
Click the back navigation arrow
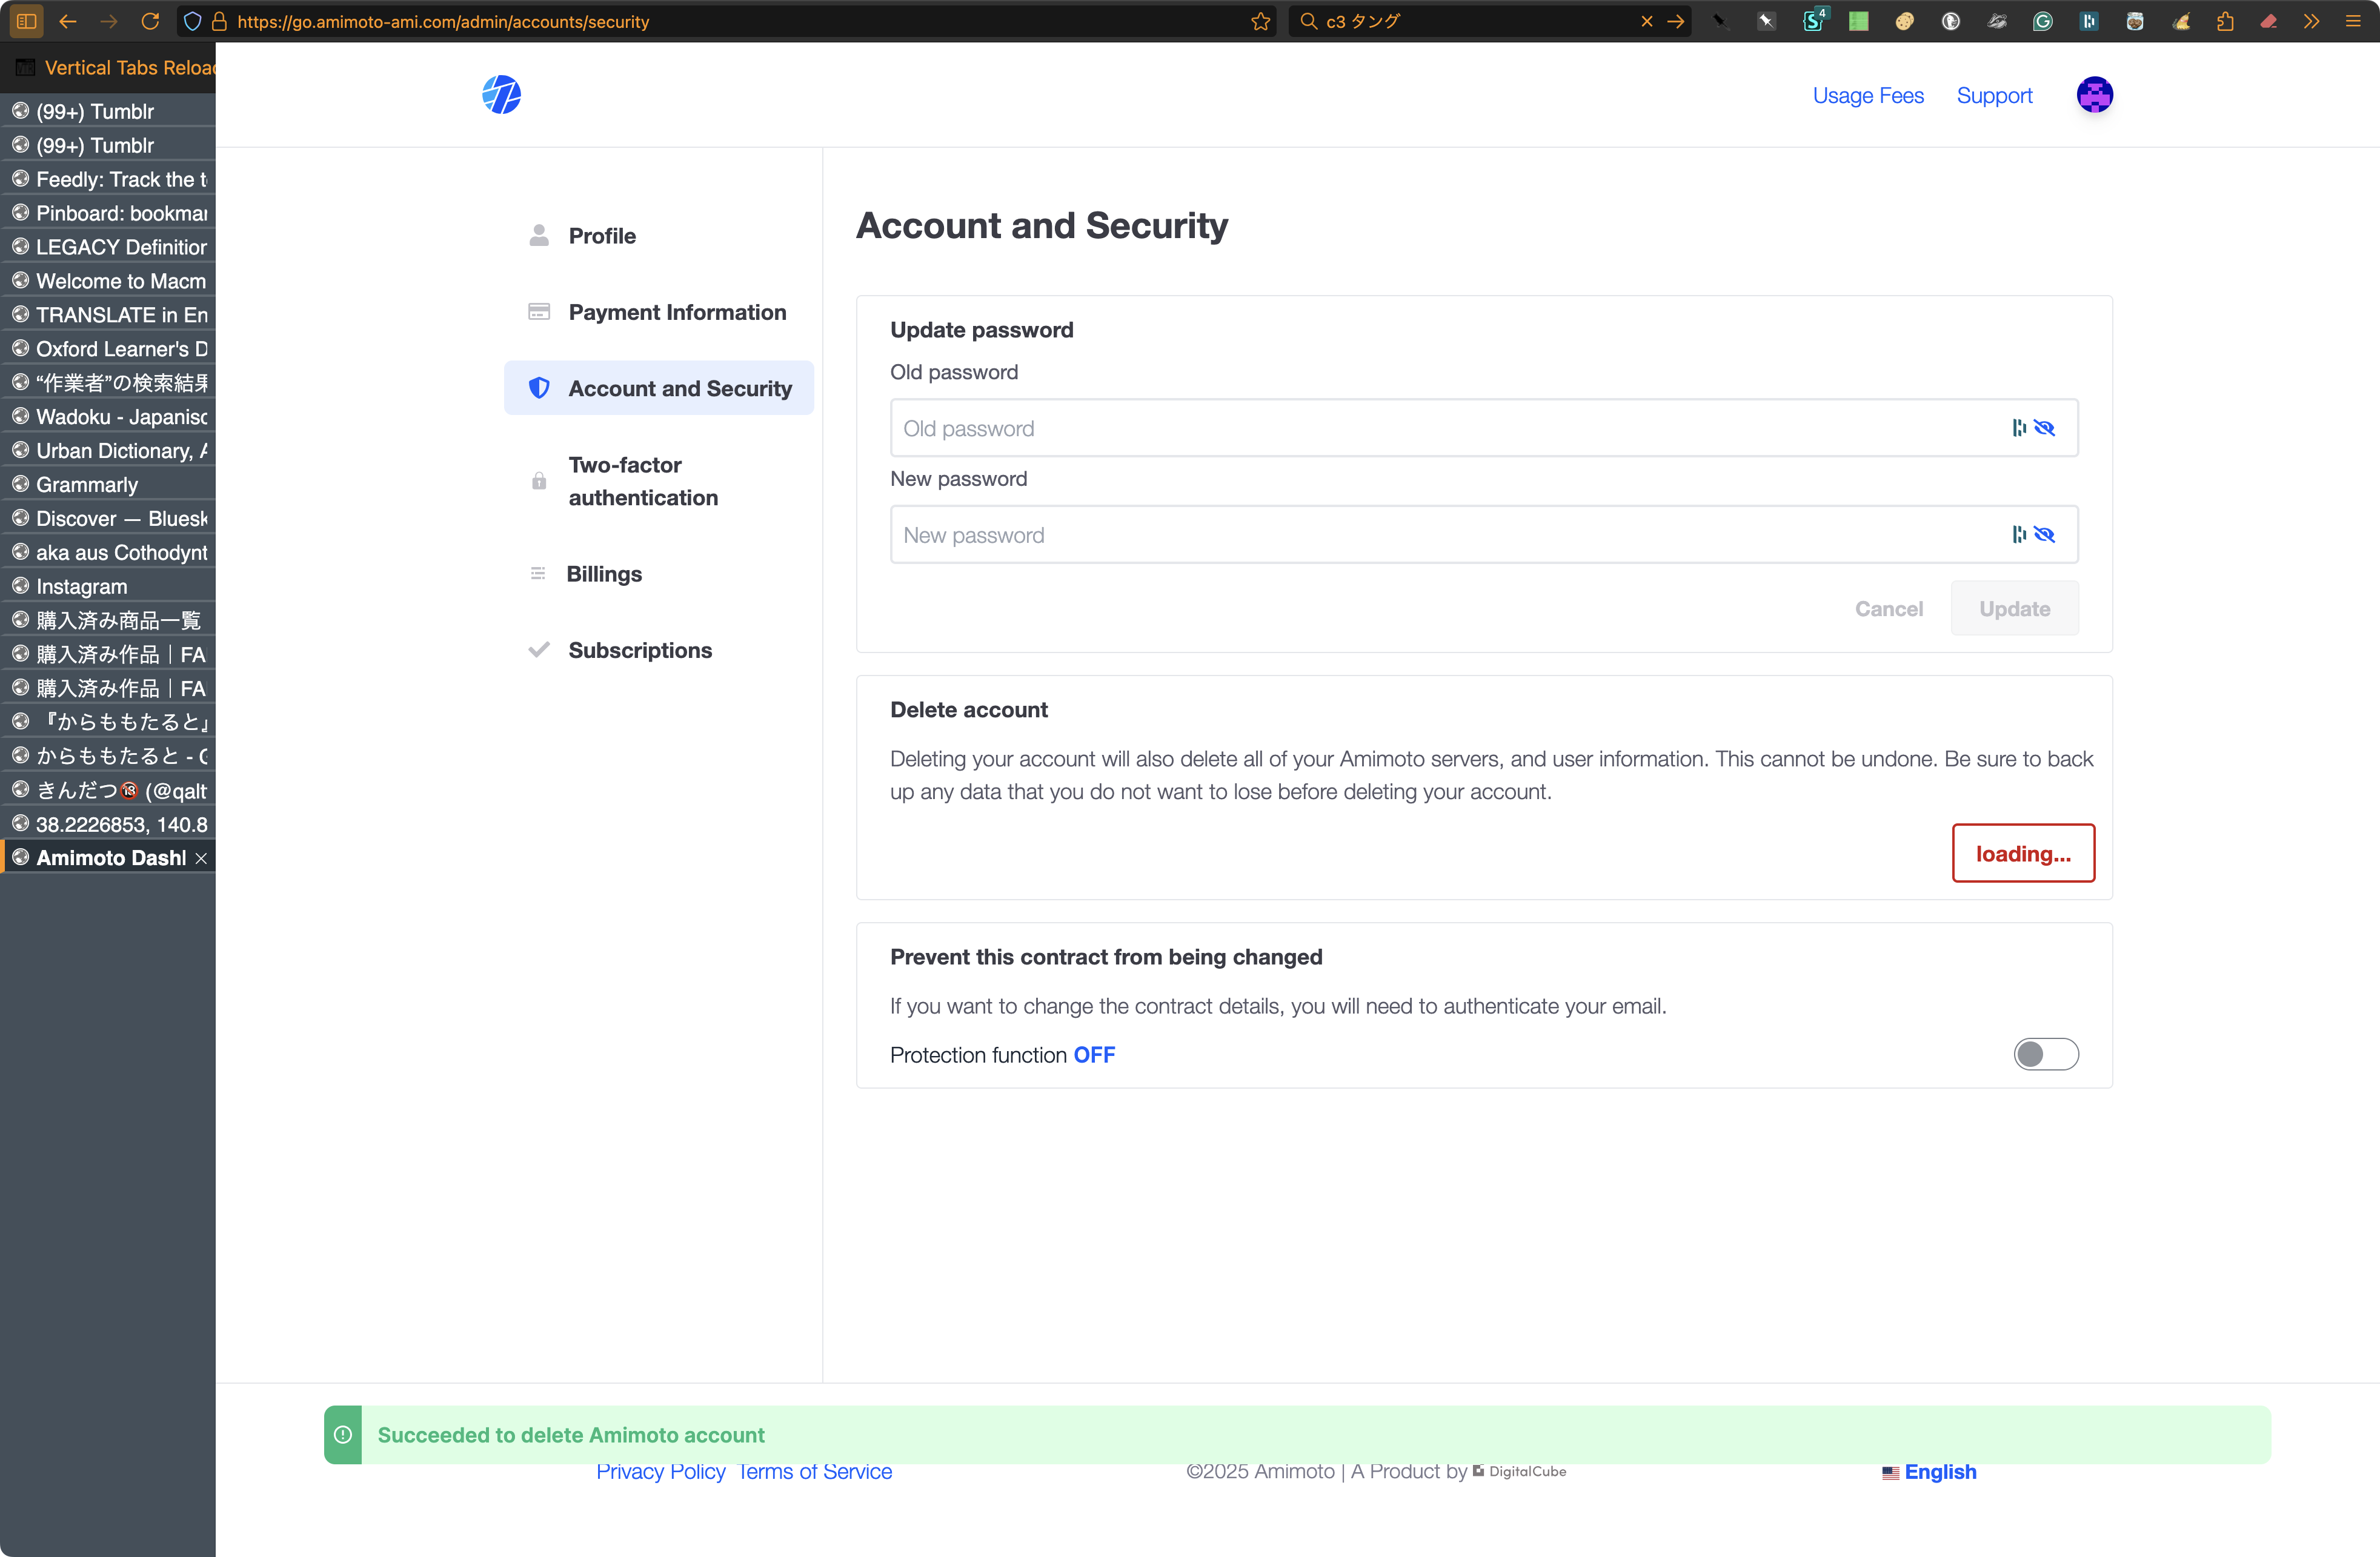click(68, 21)
